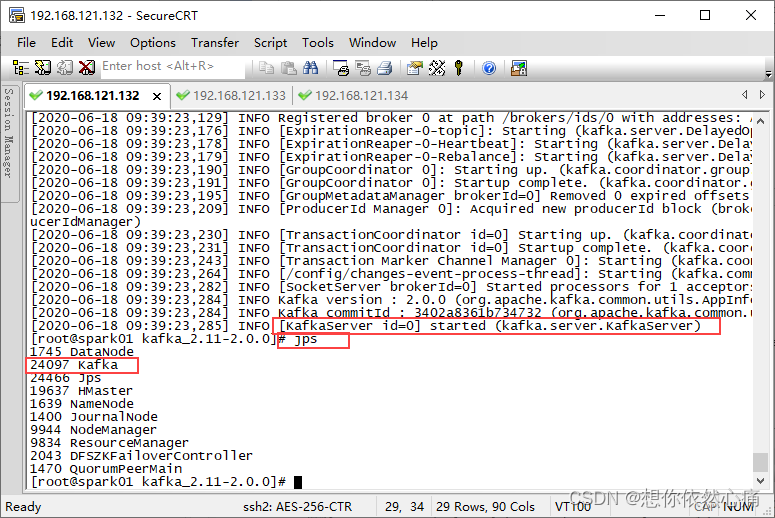Click the last terminal prompt cursor line
Image resolution: width=775 pixels, height=518 pixels.
click(x=166, y=481)
